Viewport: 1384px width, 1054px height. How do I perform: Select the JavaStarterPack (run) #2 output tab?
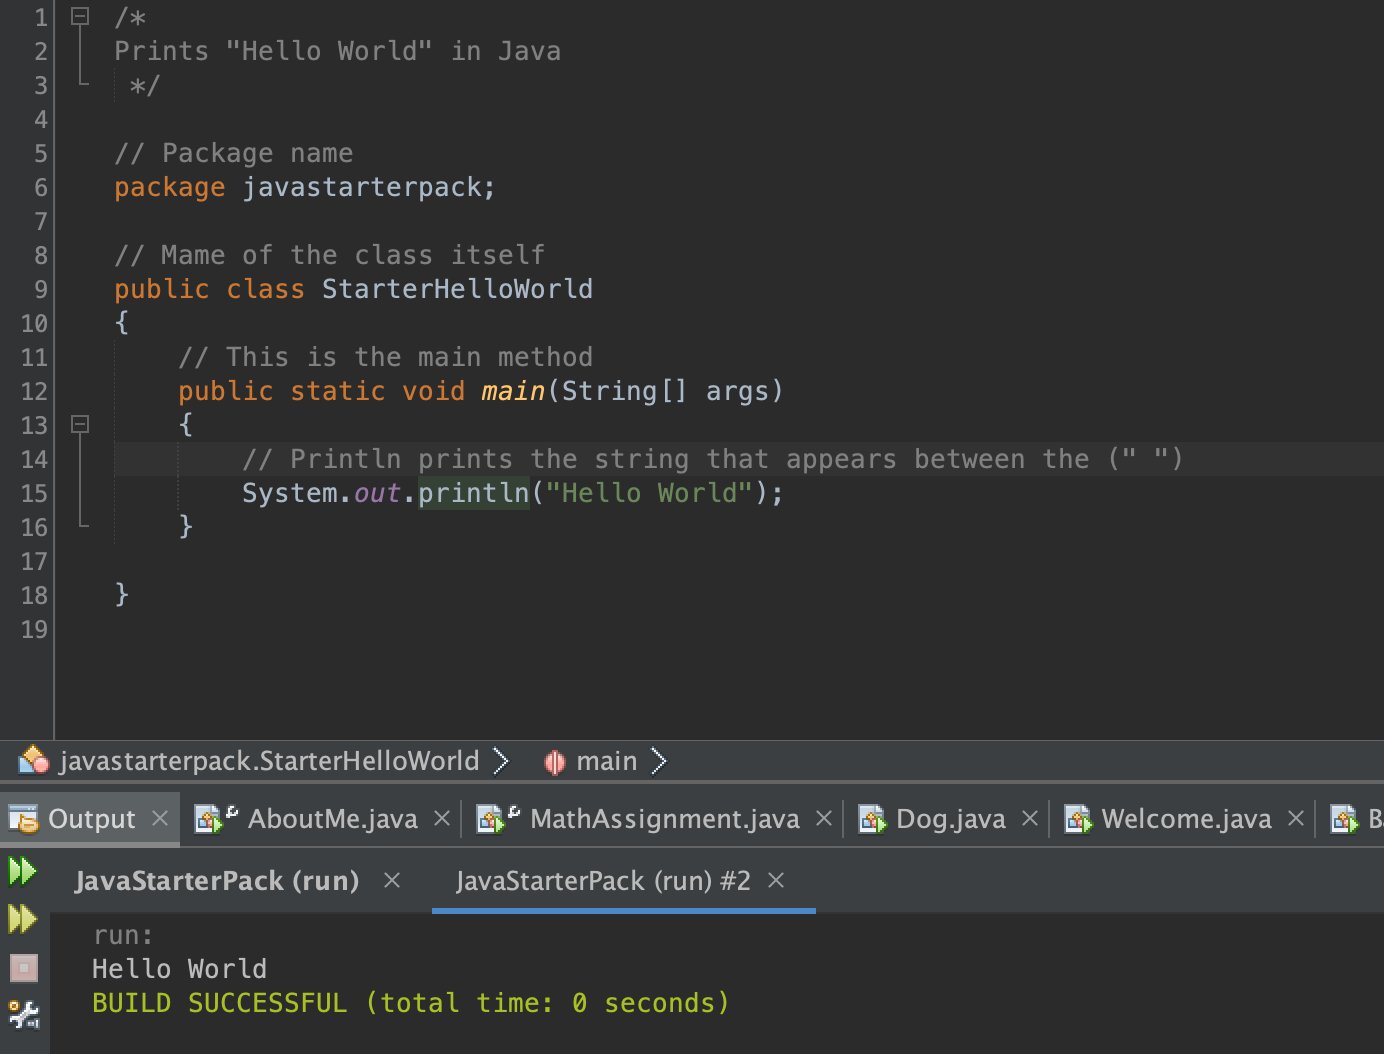[x=603, y=881]
